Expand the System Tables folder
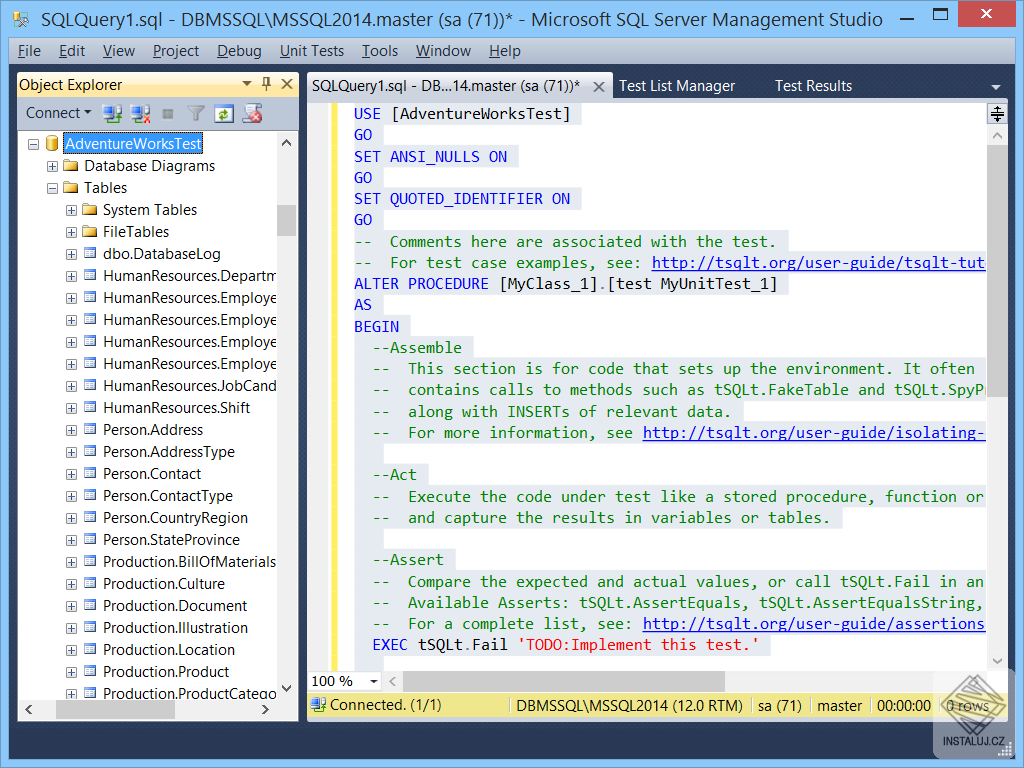This screenshot has height=768, width=1024. 71,210
